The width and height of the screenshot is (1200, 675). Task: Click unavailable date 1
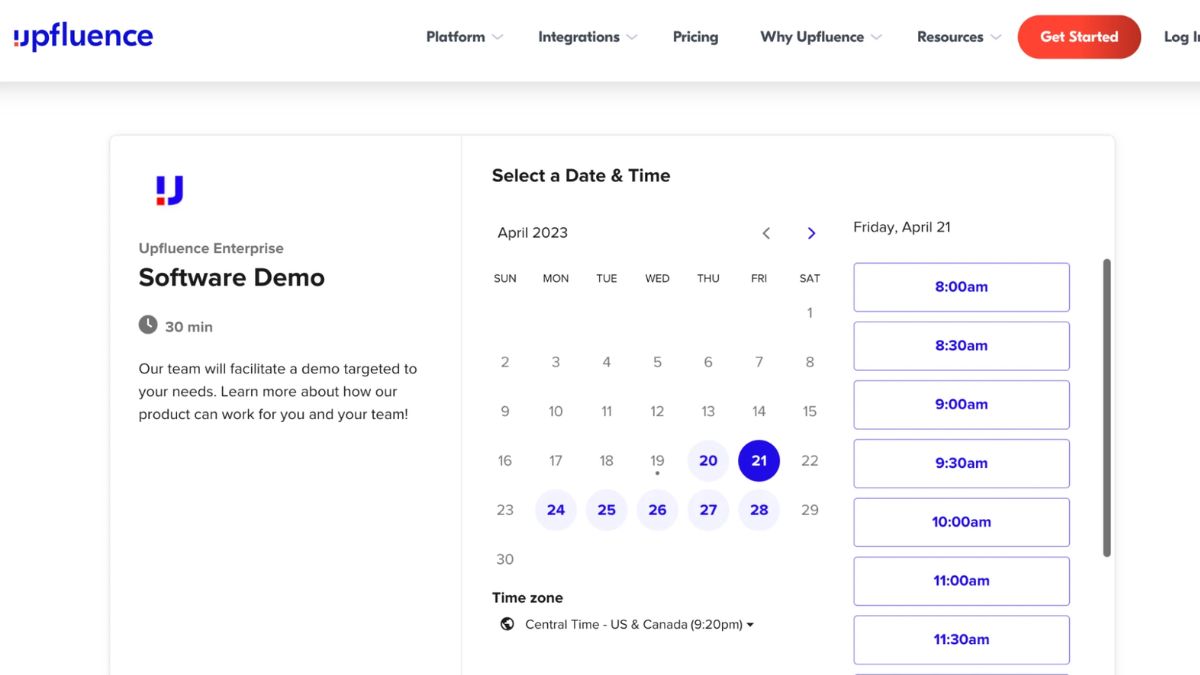(810, 313)
